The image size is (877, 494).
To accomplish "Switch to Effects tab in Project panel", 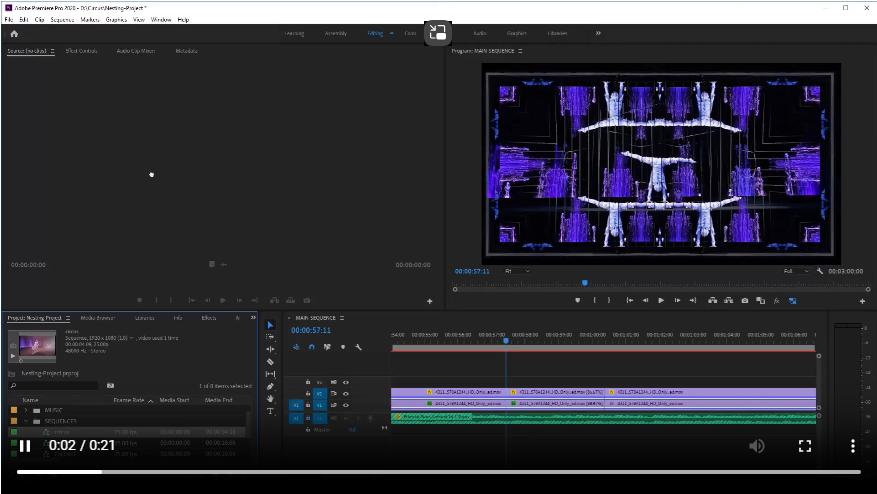I will (209, 318).
